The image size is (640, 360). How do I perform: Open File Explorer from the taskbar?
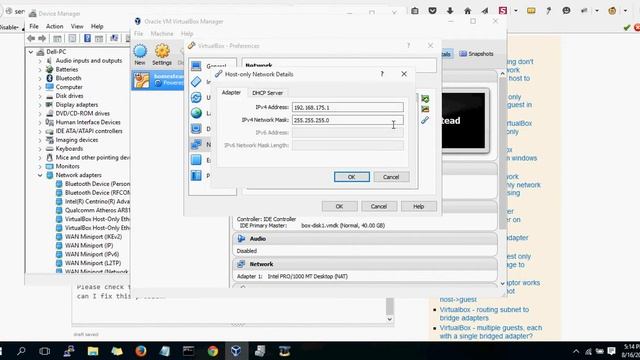coord(93,351)
